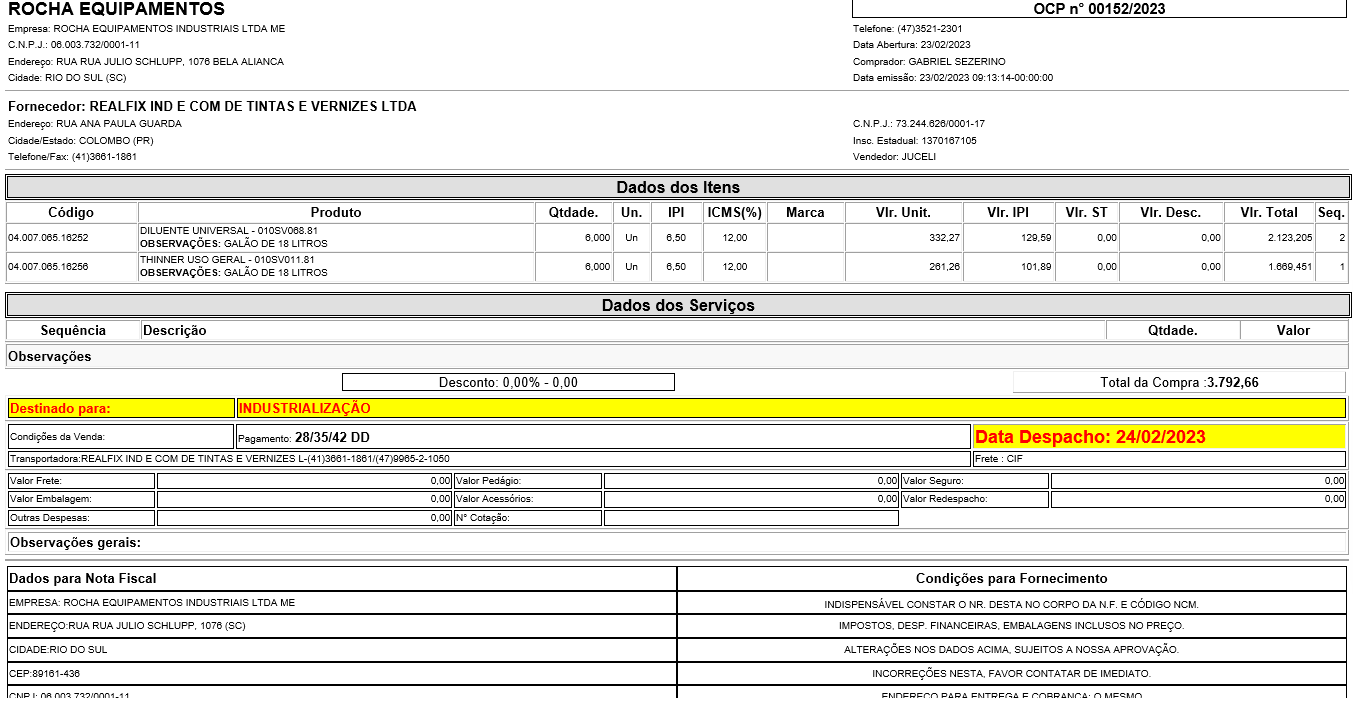1353x701 pixels.
Task: Click the Código column header
Action: [71, 212]
